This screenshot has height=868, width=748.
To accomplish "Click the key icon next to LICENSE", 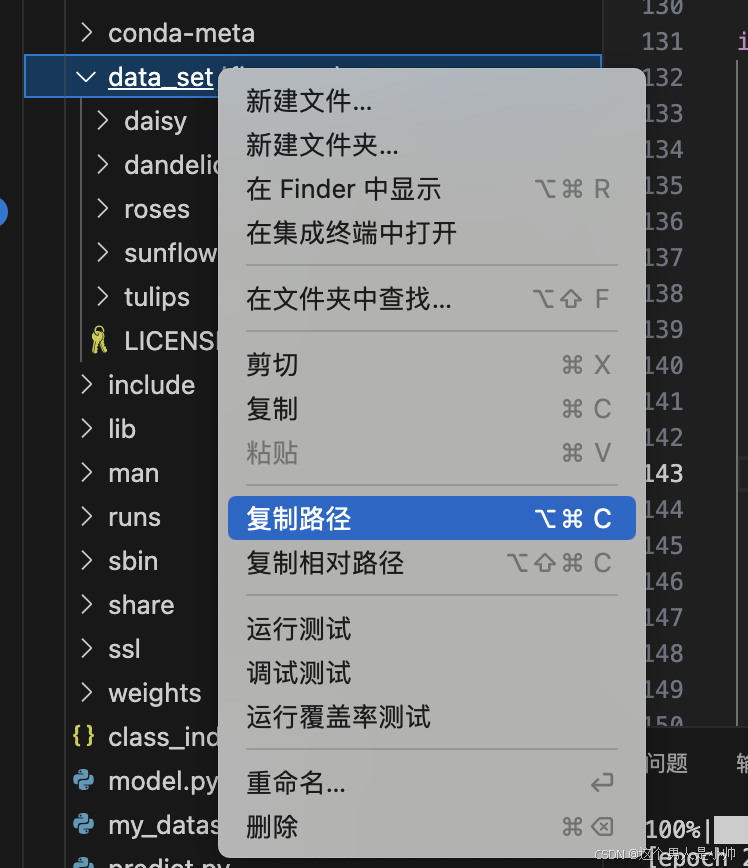I will pyautogui.click(x=97, y=340).
